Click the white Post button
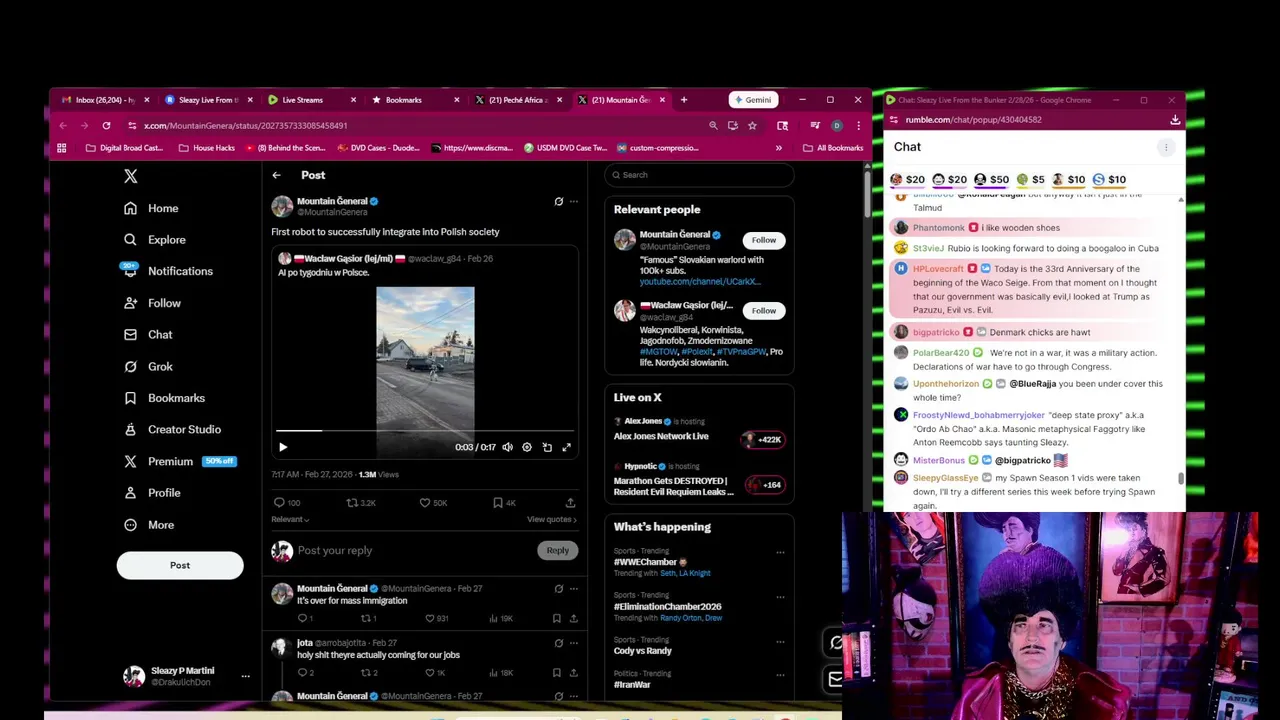Screen dimensions: 1280x720 point(180,565)
